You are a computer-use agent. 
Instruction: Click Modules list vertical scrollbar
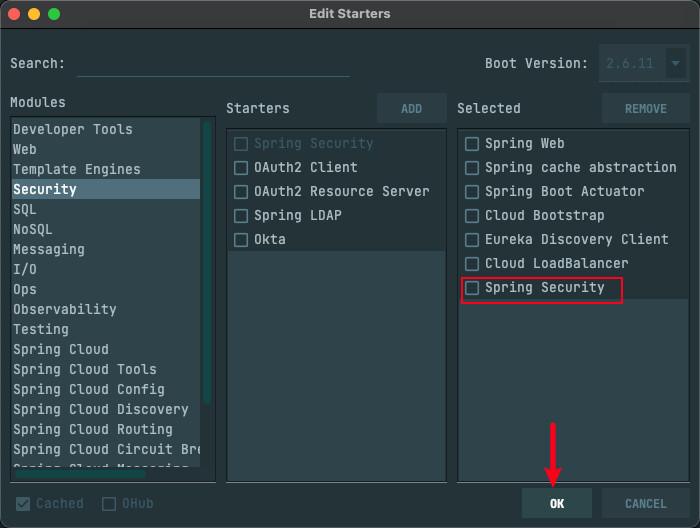click(207, 262)
